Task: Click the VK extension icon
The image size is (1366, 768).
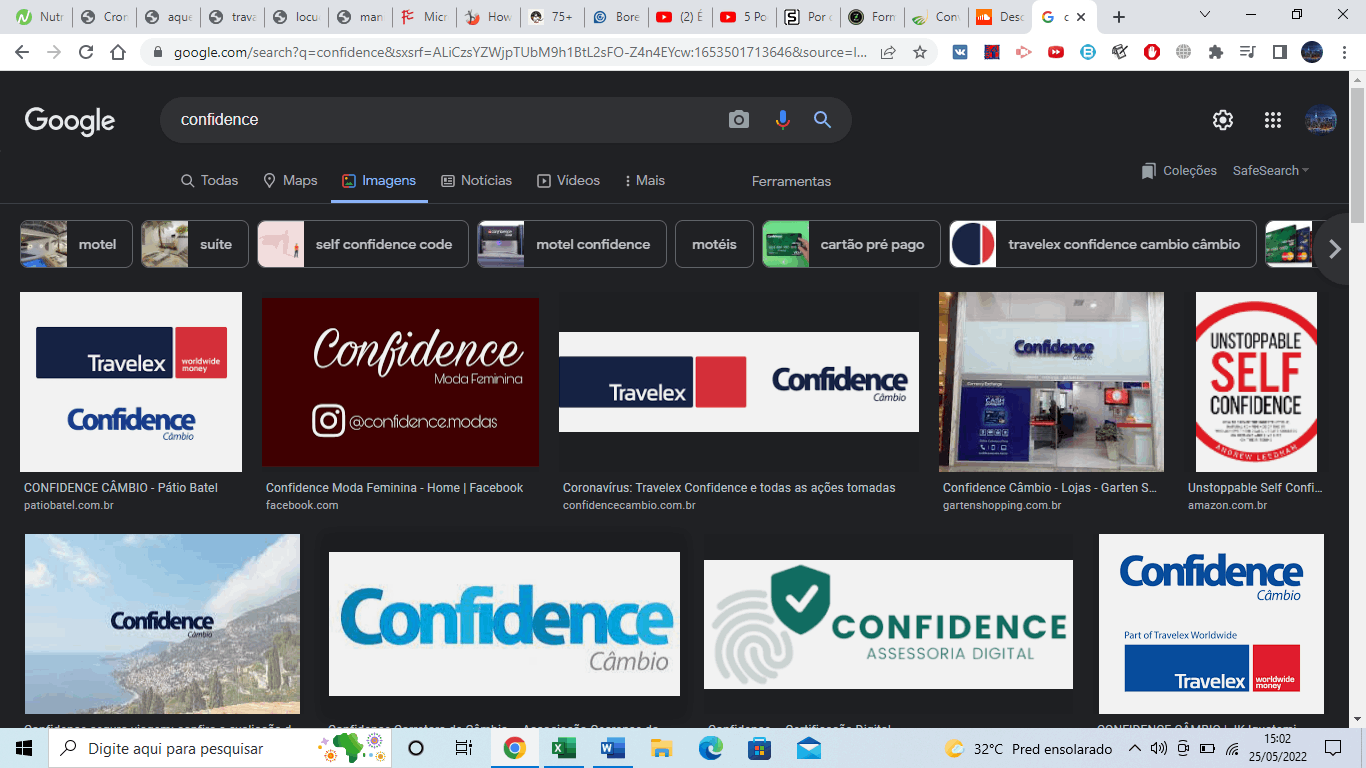Action: click(x=960, y=52)
